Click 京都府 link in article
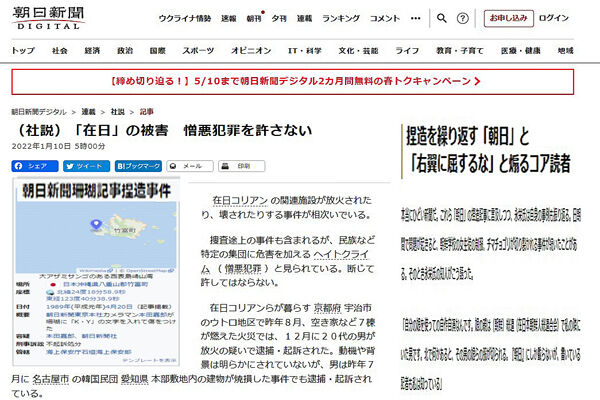This screenshot has height=400, width=600. [x=327, y=308]
